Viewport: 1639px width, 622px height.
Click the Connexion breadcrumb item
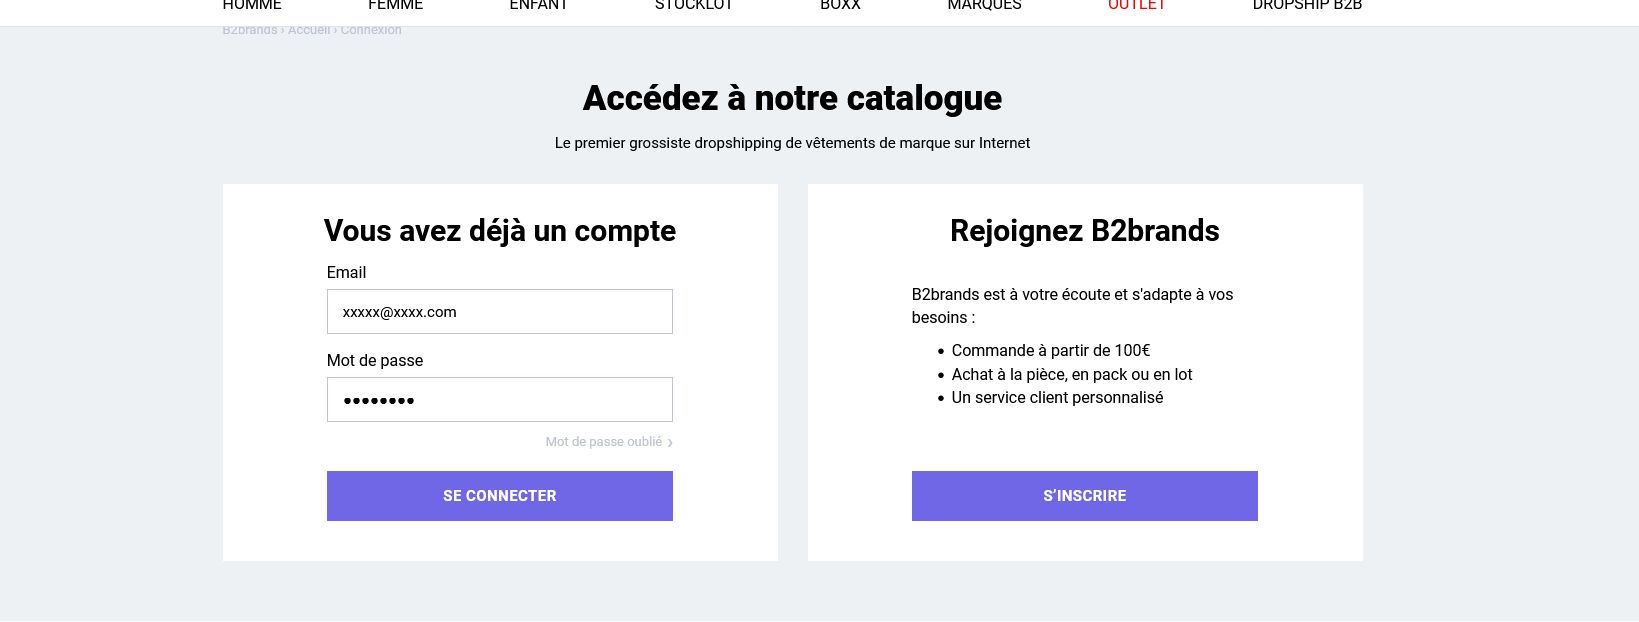[x=371, y=31]
